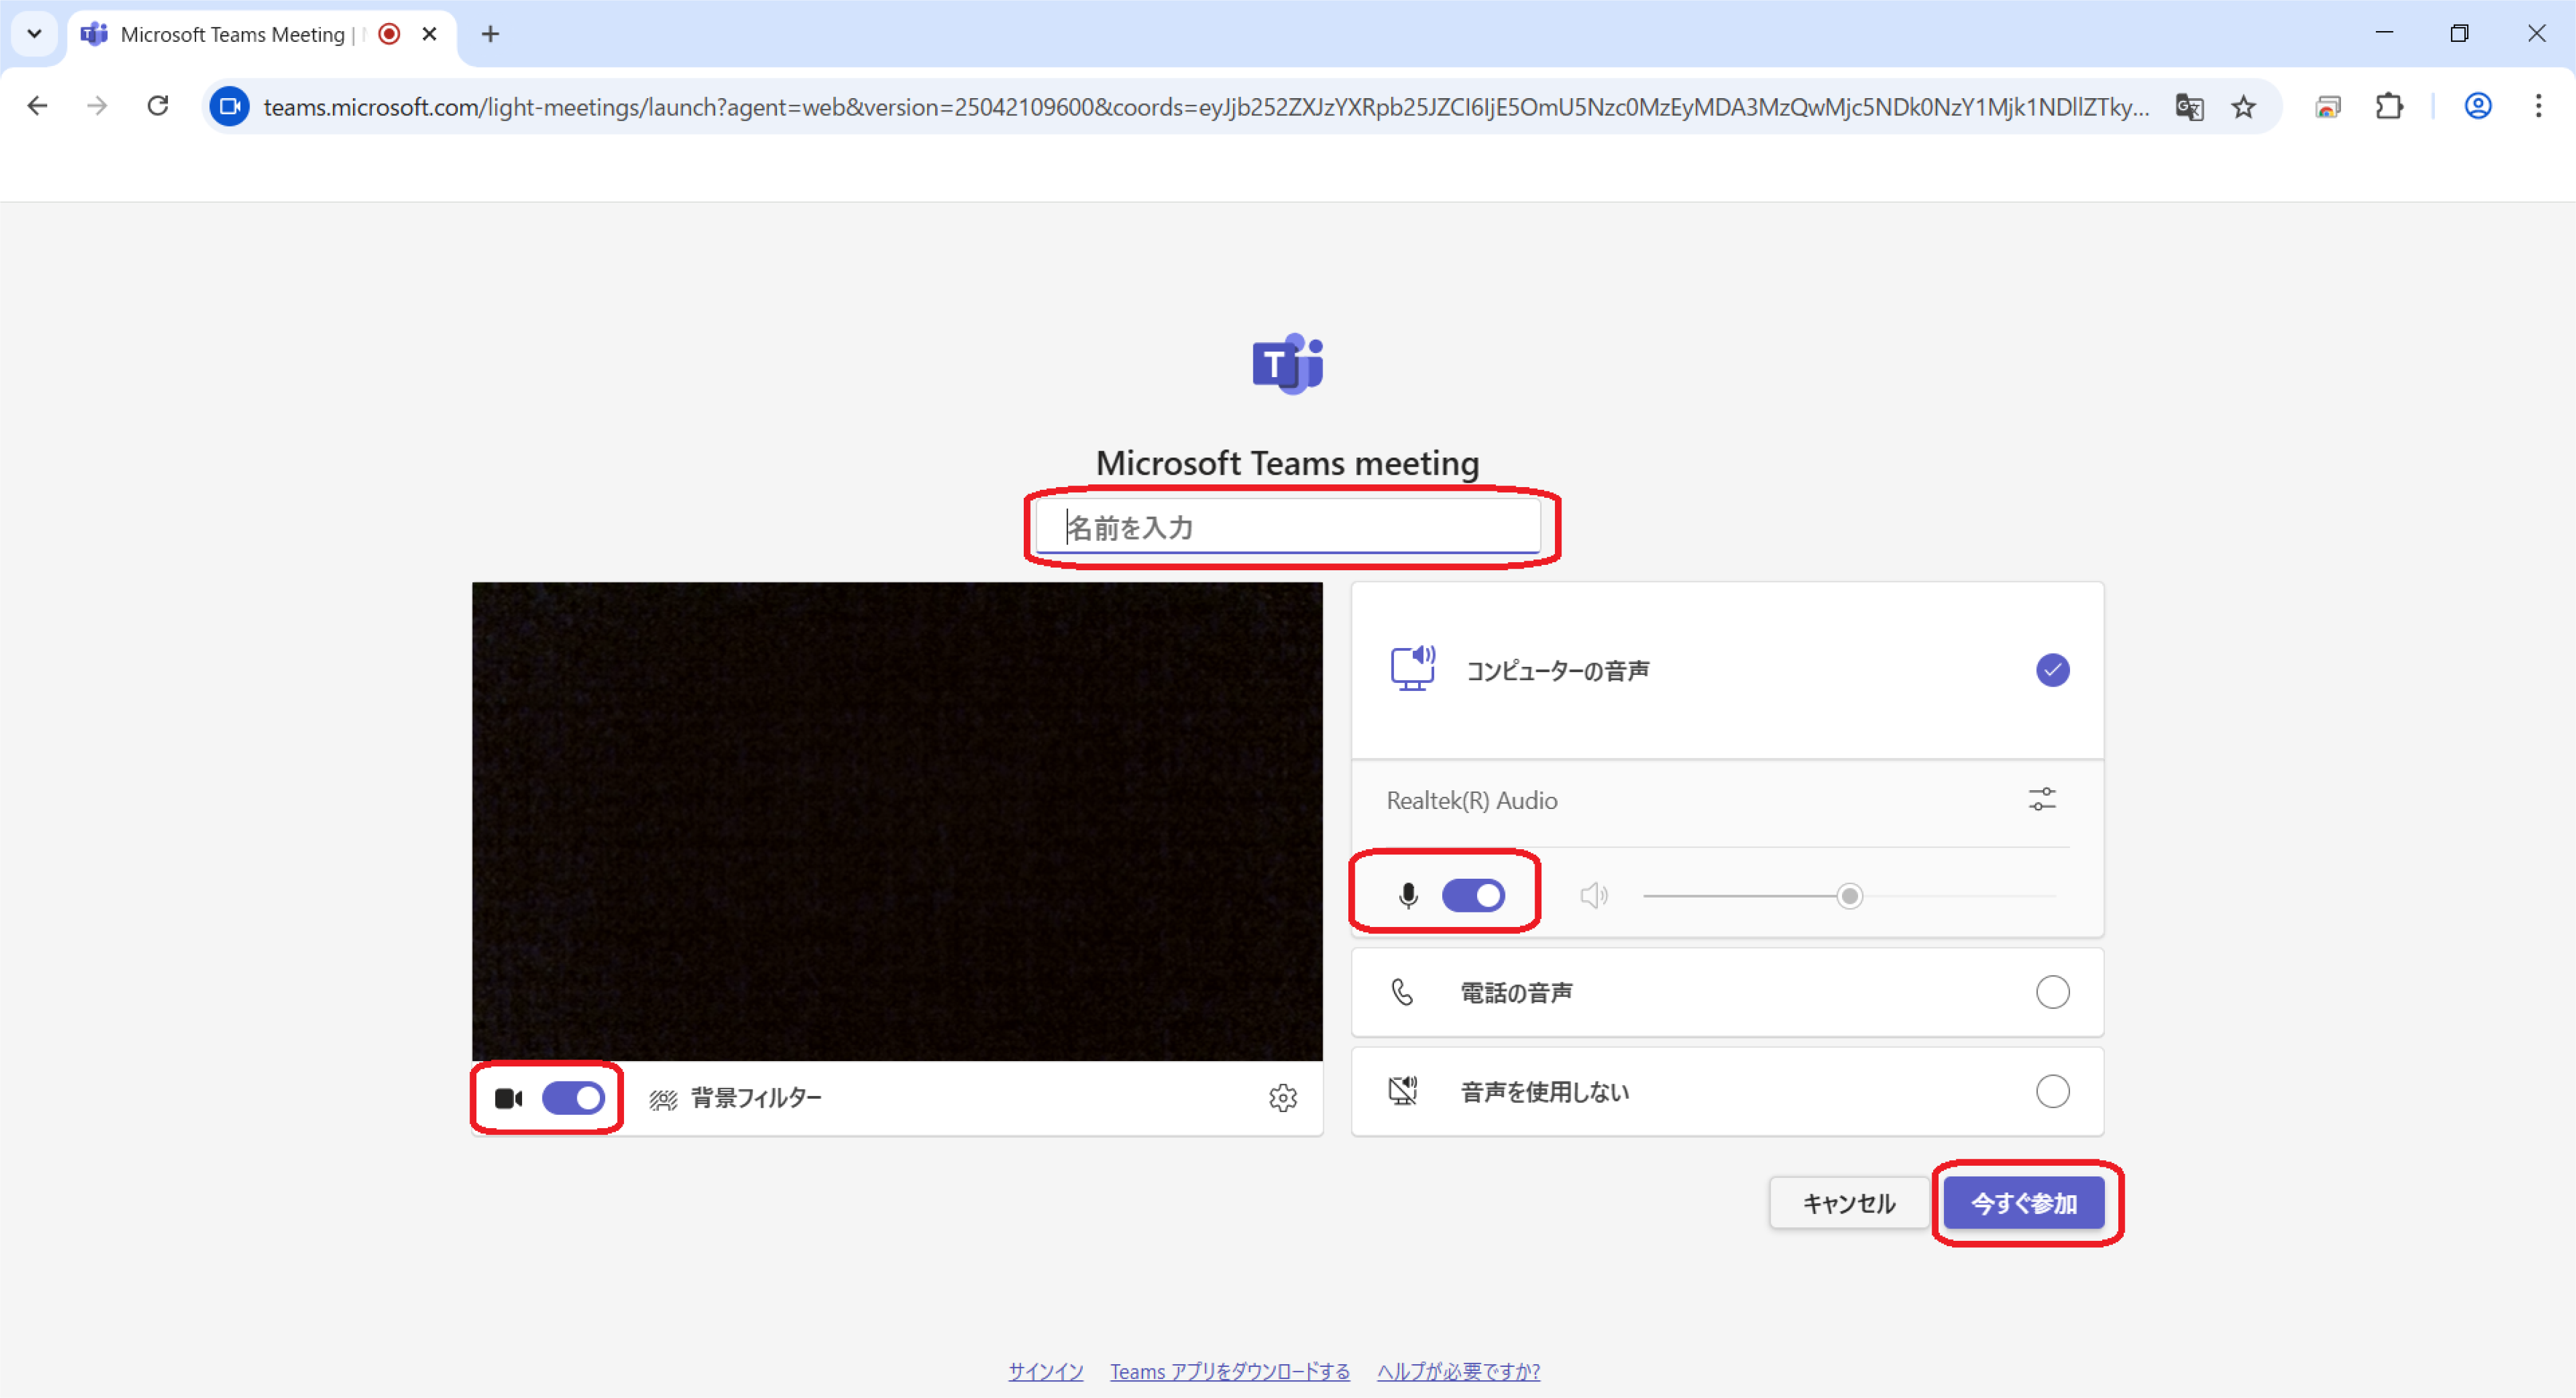Click the camera permission icon in address bar
The height and width of the screenshot is (1398, 2576).
[230, 106]
